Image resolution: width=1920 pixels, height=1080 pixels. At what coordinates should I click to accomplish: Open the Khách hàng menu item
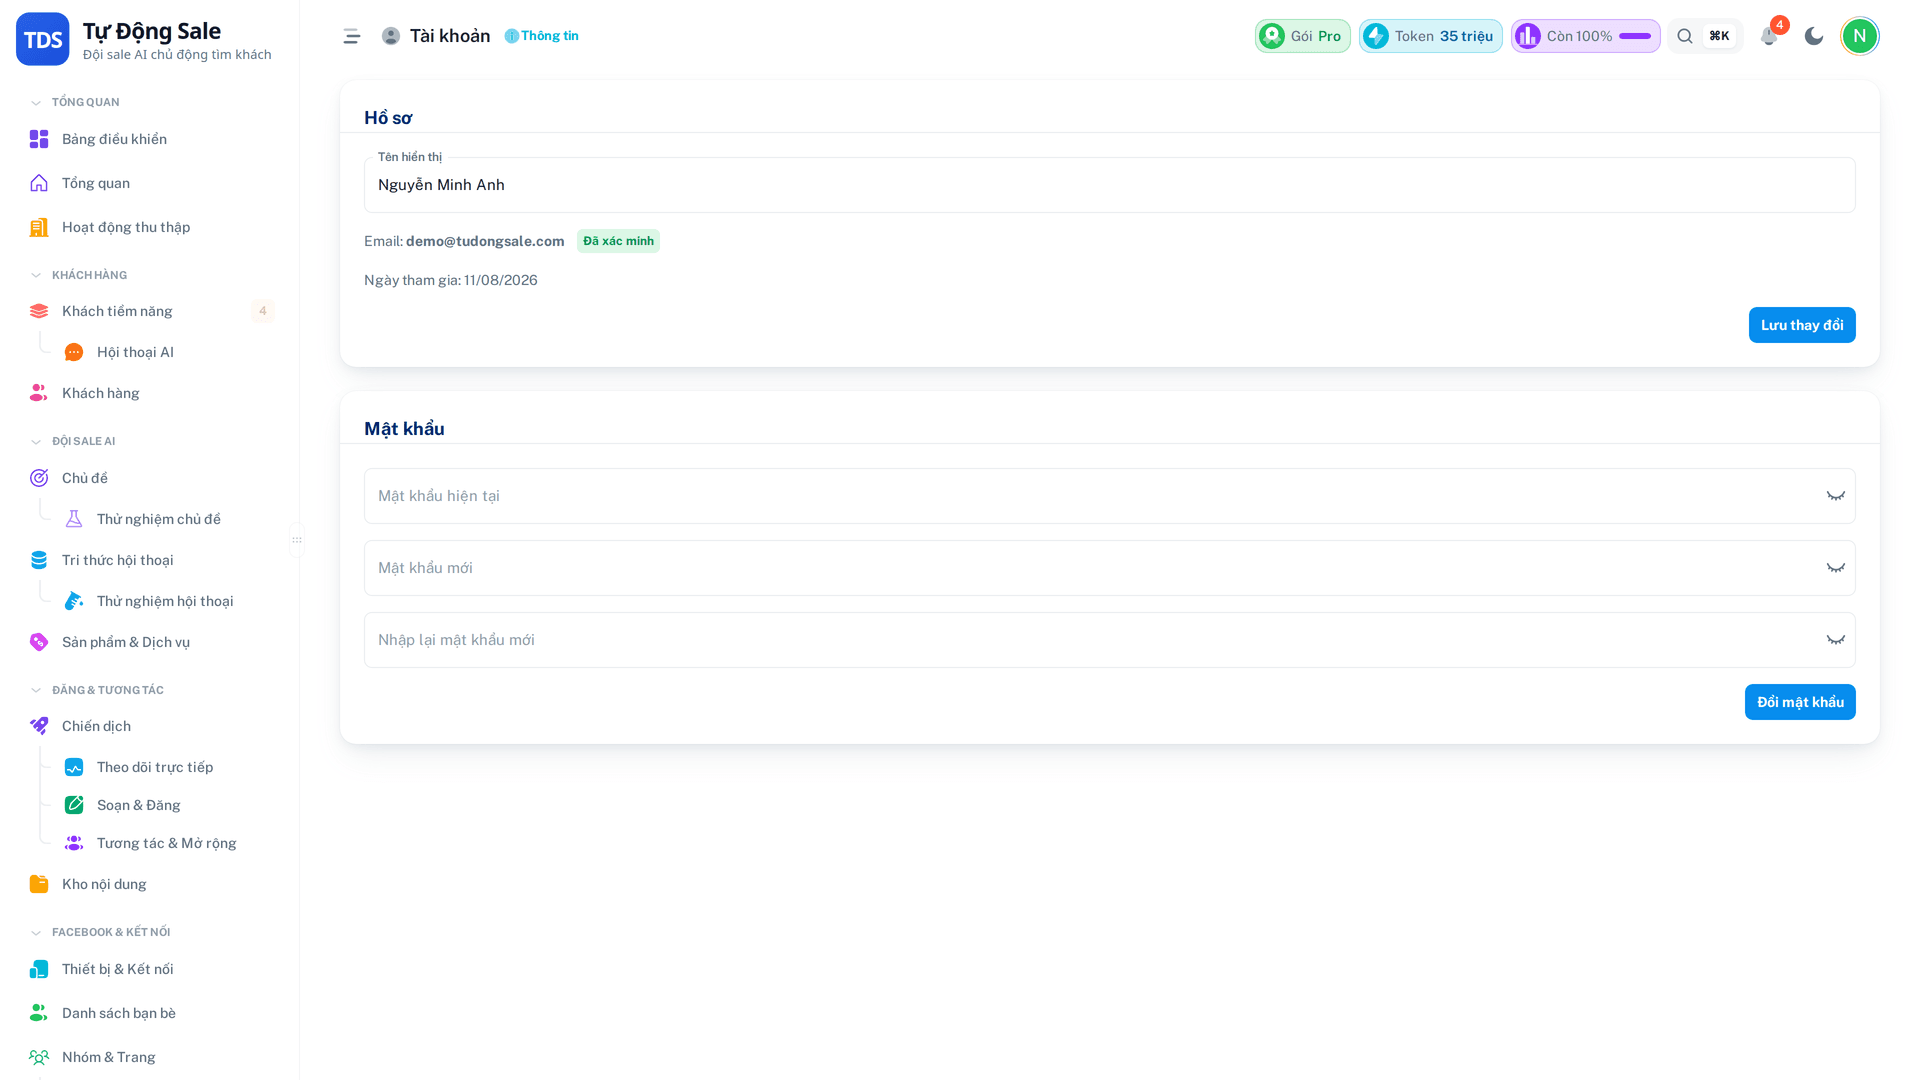[x=150, y=393]
